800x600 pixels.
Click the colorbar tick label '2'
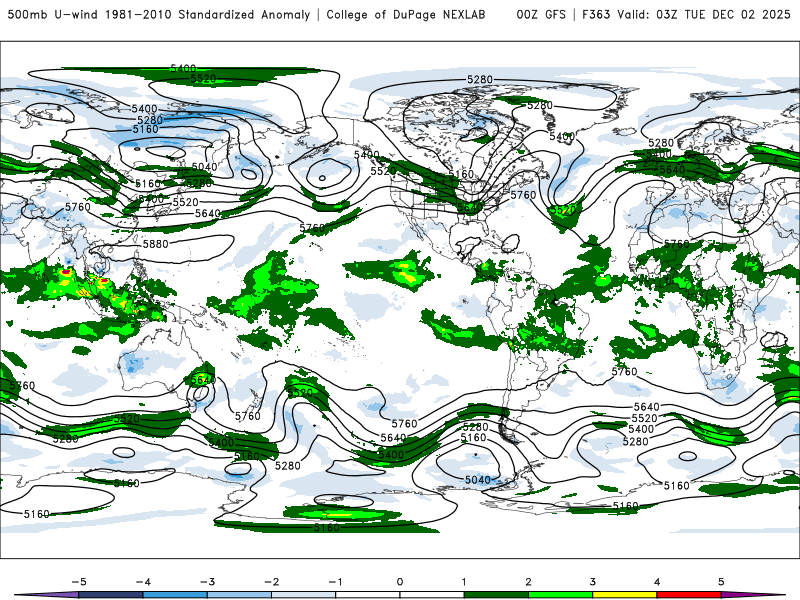click(x=529, y=582)
